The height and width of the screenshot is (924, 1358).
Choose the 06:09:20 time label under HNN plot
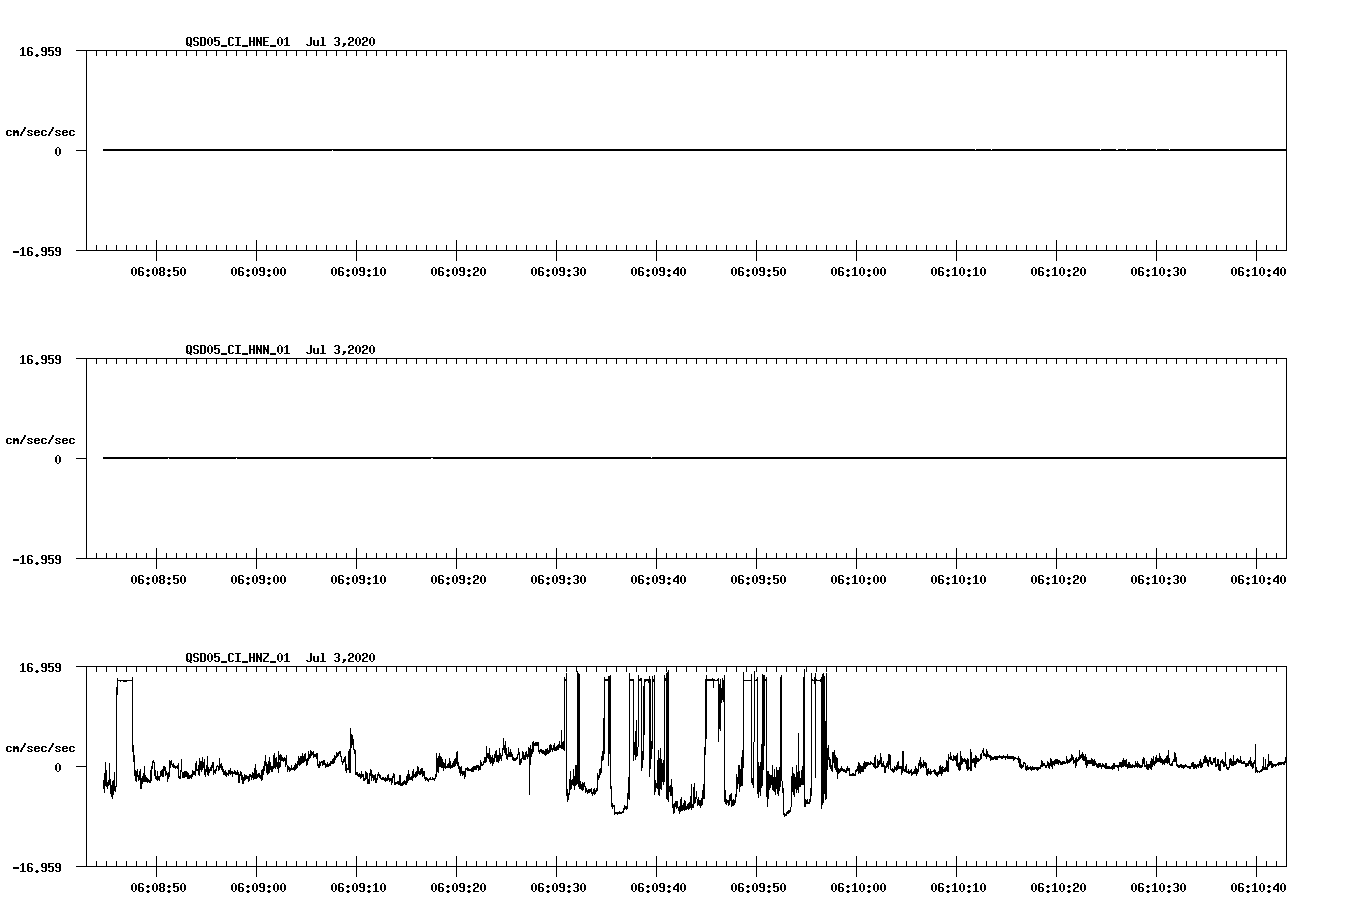point(458,580)
